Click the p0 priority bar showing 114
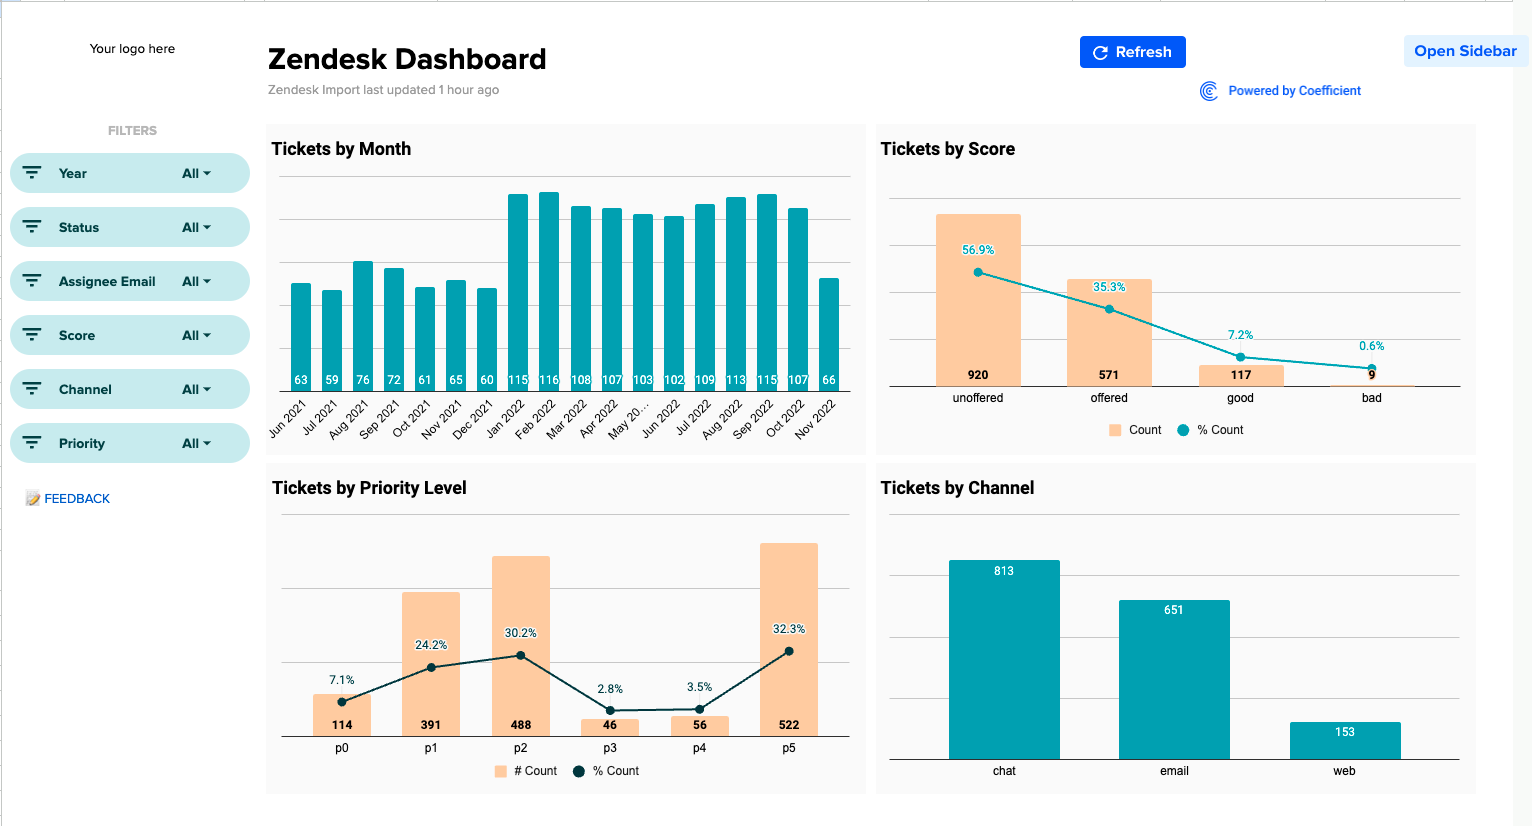Screen dimensions: 1532x826 [x=342, y=715]
